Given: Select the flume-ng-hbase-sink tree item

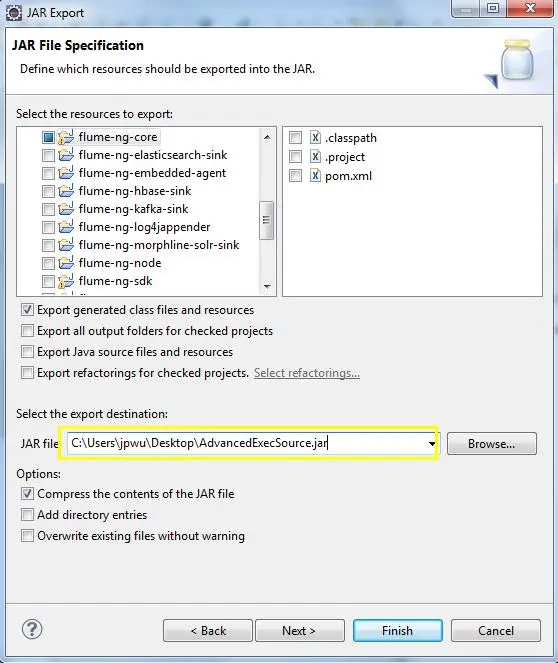Looking at the screenshot, I should [x=135, y=191].
